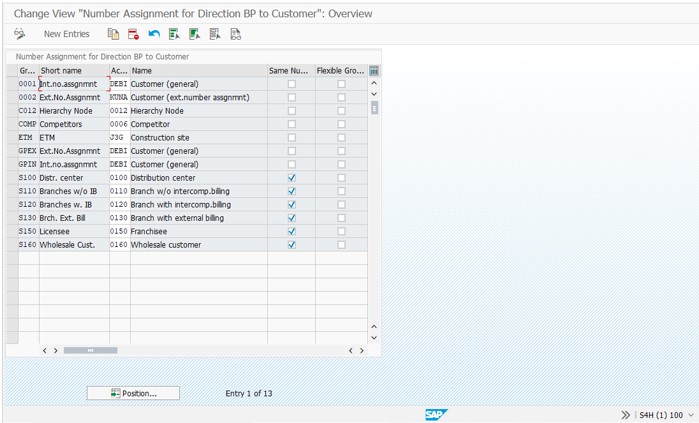The width and height of the screenshot is (699, 423).
Task: Click the New Entries button
Action: [66, 34]
